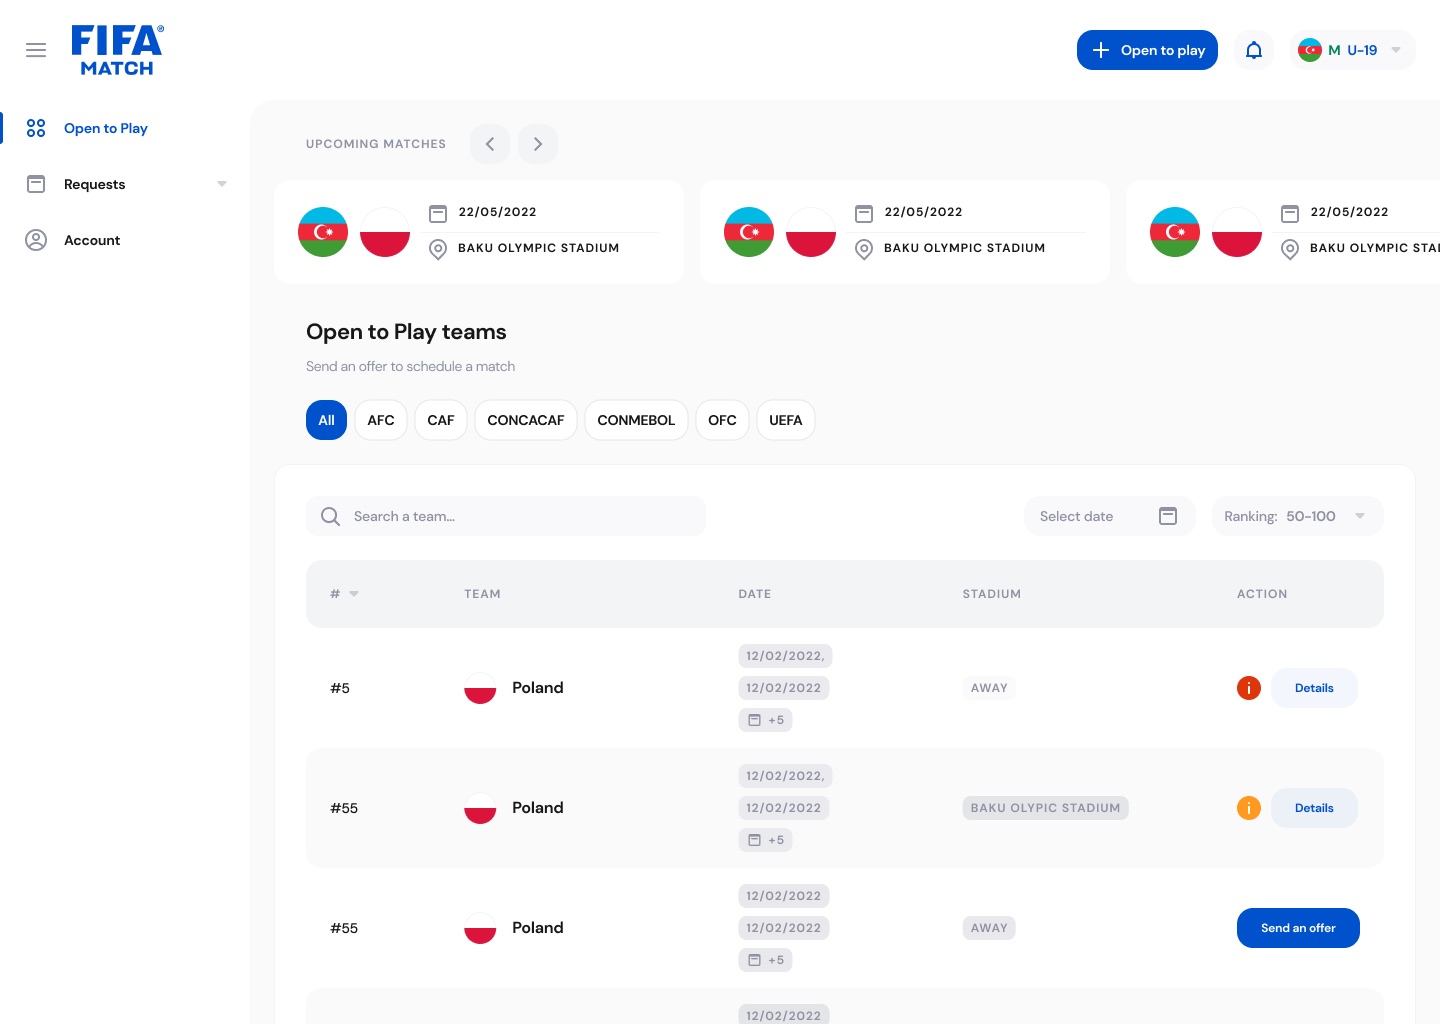Click the +5 dates badge in the Send an offer row
This screenshot has height=1024, width=1440.
(766, 960)
